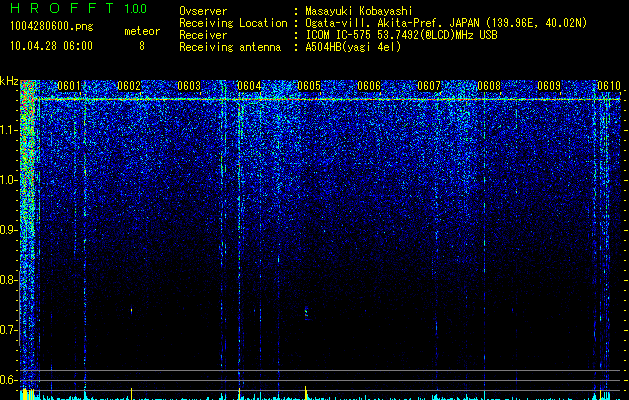
Task: Click the yellow intensity spike below 0602
Action: pos(131,394)
